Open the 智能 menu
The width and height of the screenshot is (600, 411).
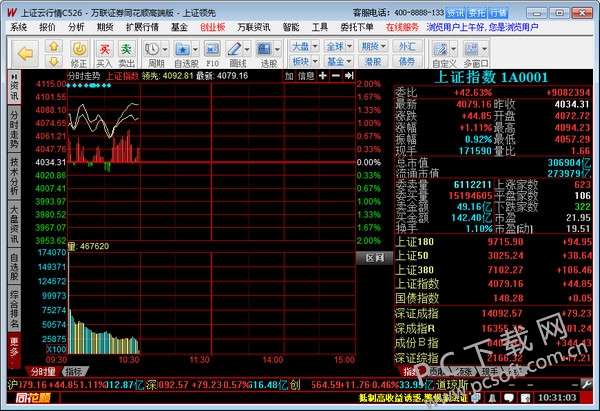pos(291,27)
